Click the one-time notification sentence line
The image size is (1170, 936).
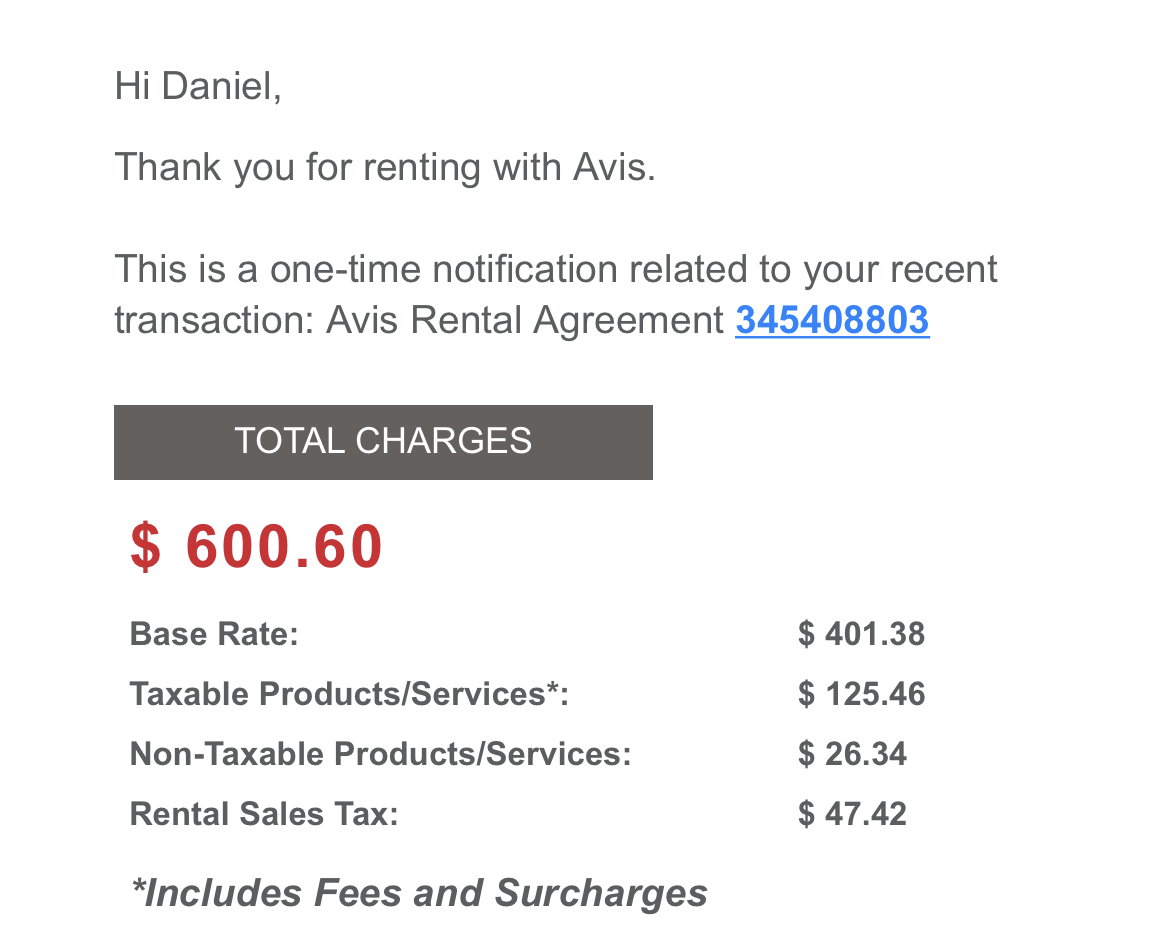pos(556,269)
